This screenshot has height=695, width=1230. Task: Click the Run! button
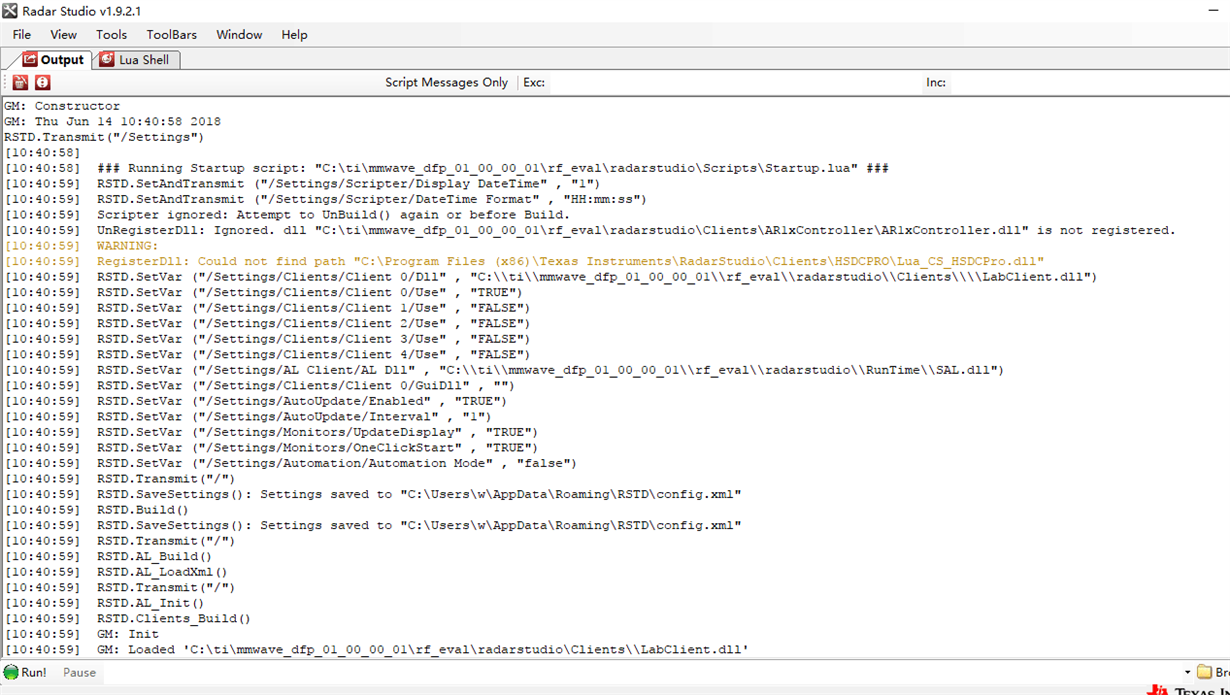(25, 672)
